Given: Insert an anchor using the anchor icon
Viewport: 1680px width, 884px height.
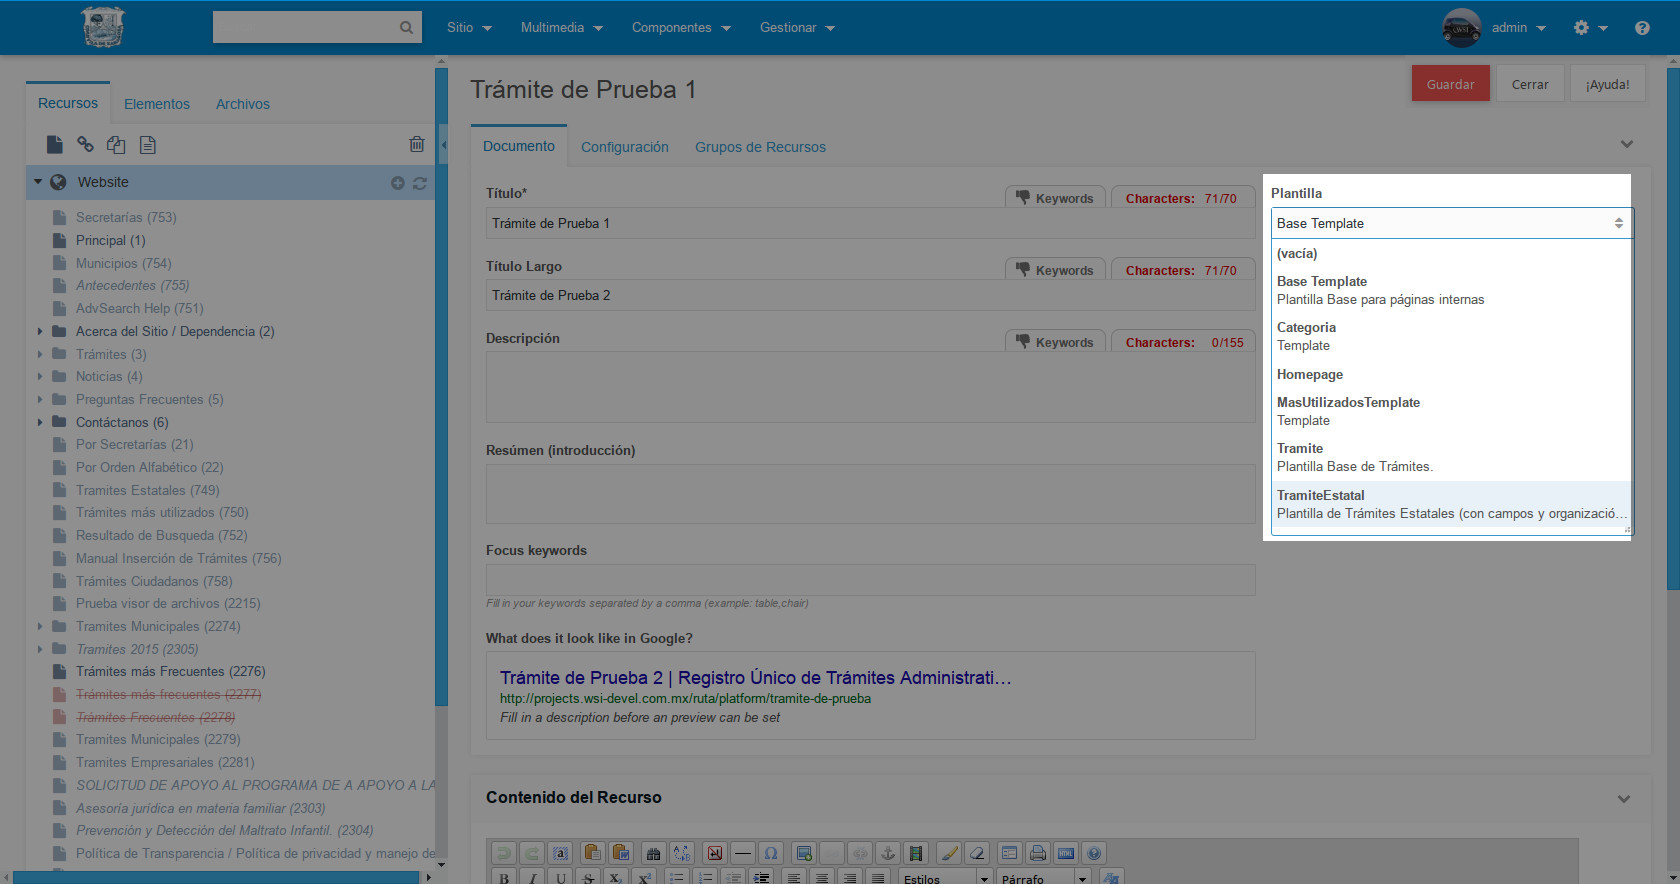Looking at the screenshot, I should 887,853.
